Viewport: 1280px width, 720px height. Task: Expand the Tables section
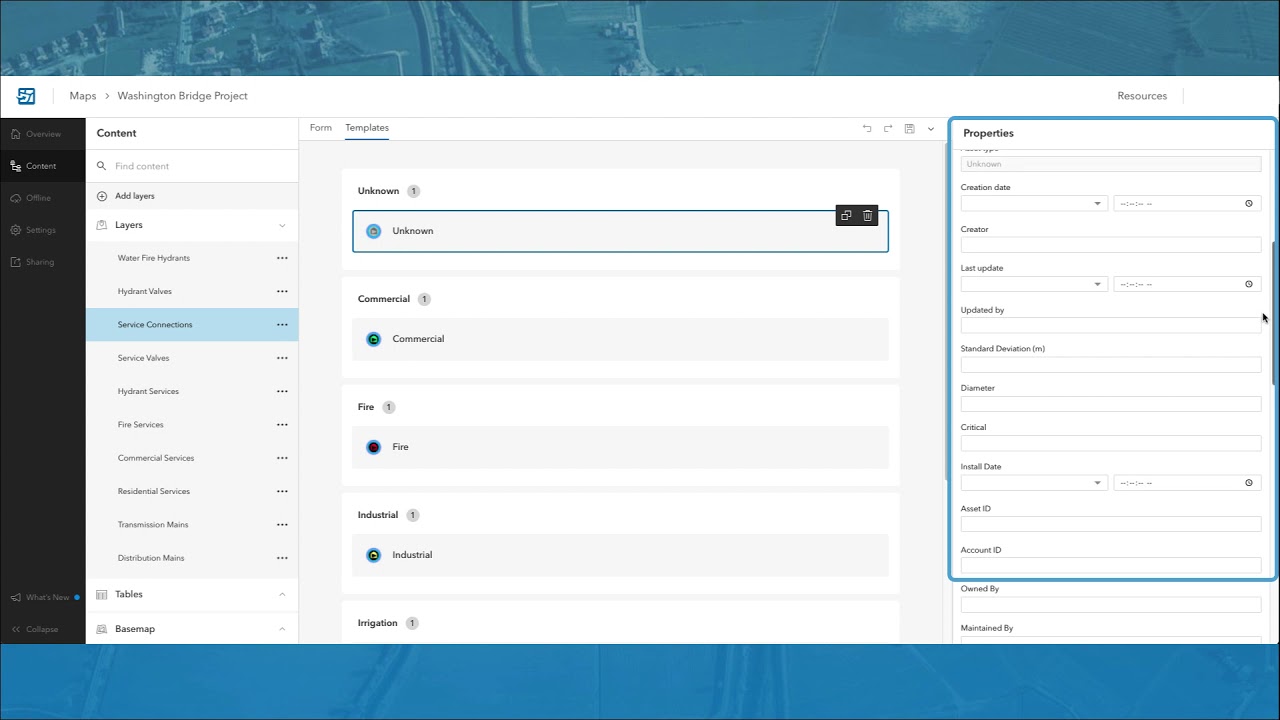(x=282, y=594)
